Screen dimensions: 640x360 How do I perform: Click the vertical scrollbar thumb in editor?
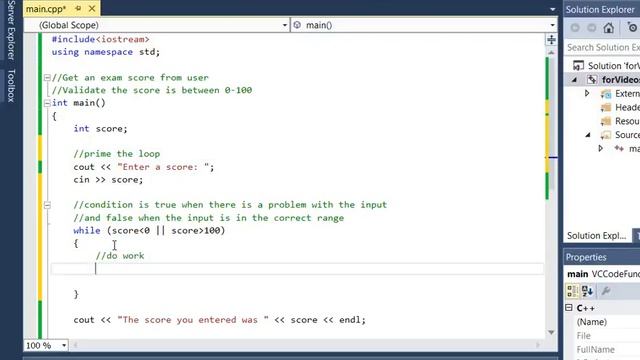pos(551,124)
